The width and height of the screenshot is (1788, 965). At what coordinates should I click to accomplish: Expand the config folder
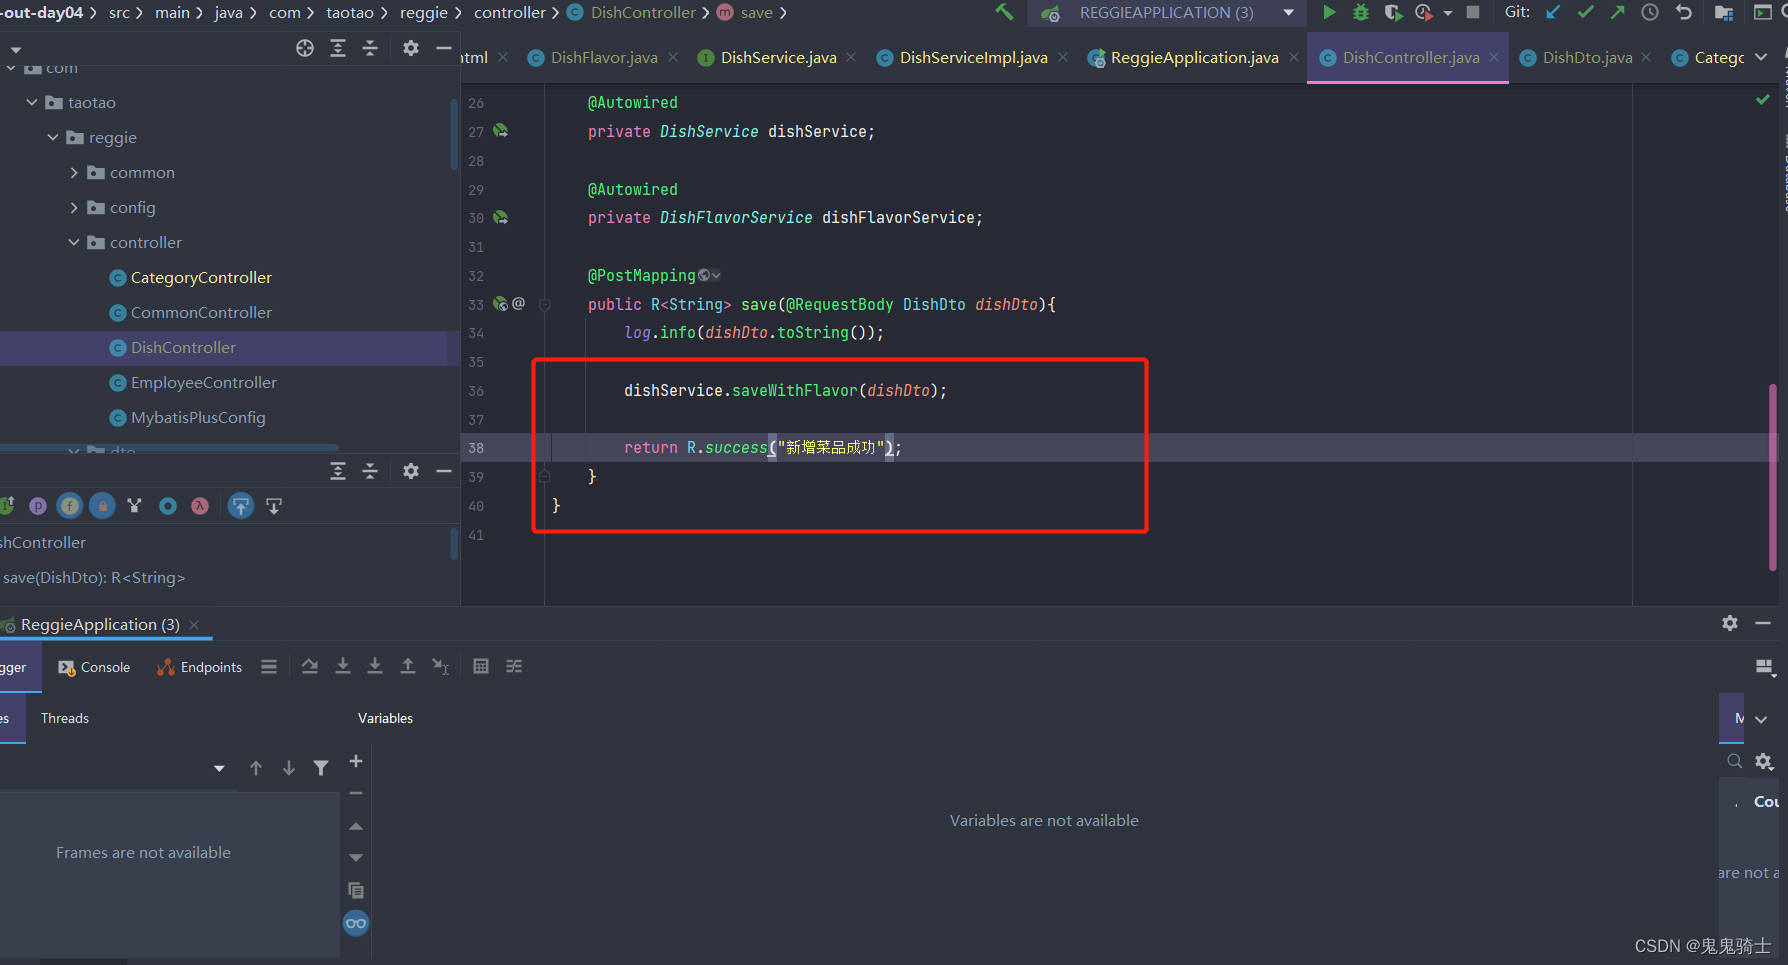click(x=74, y=207)
